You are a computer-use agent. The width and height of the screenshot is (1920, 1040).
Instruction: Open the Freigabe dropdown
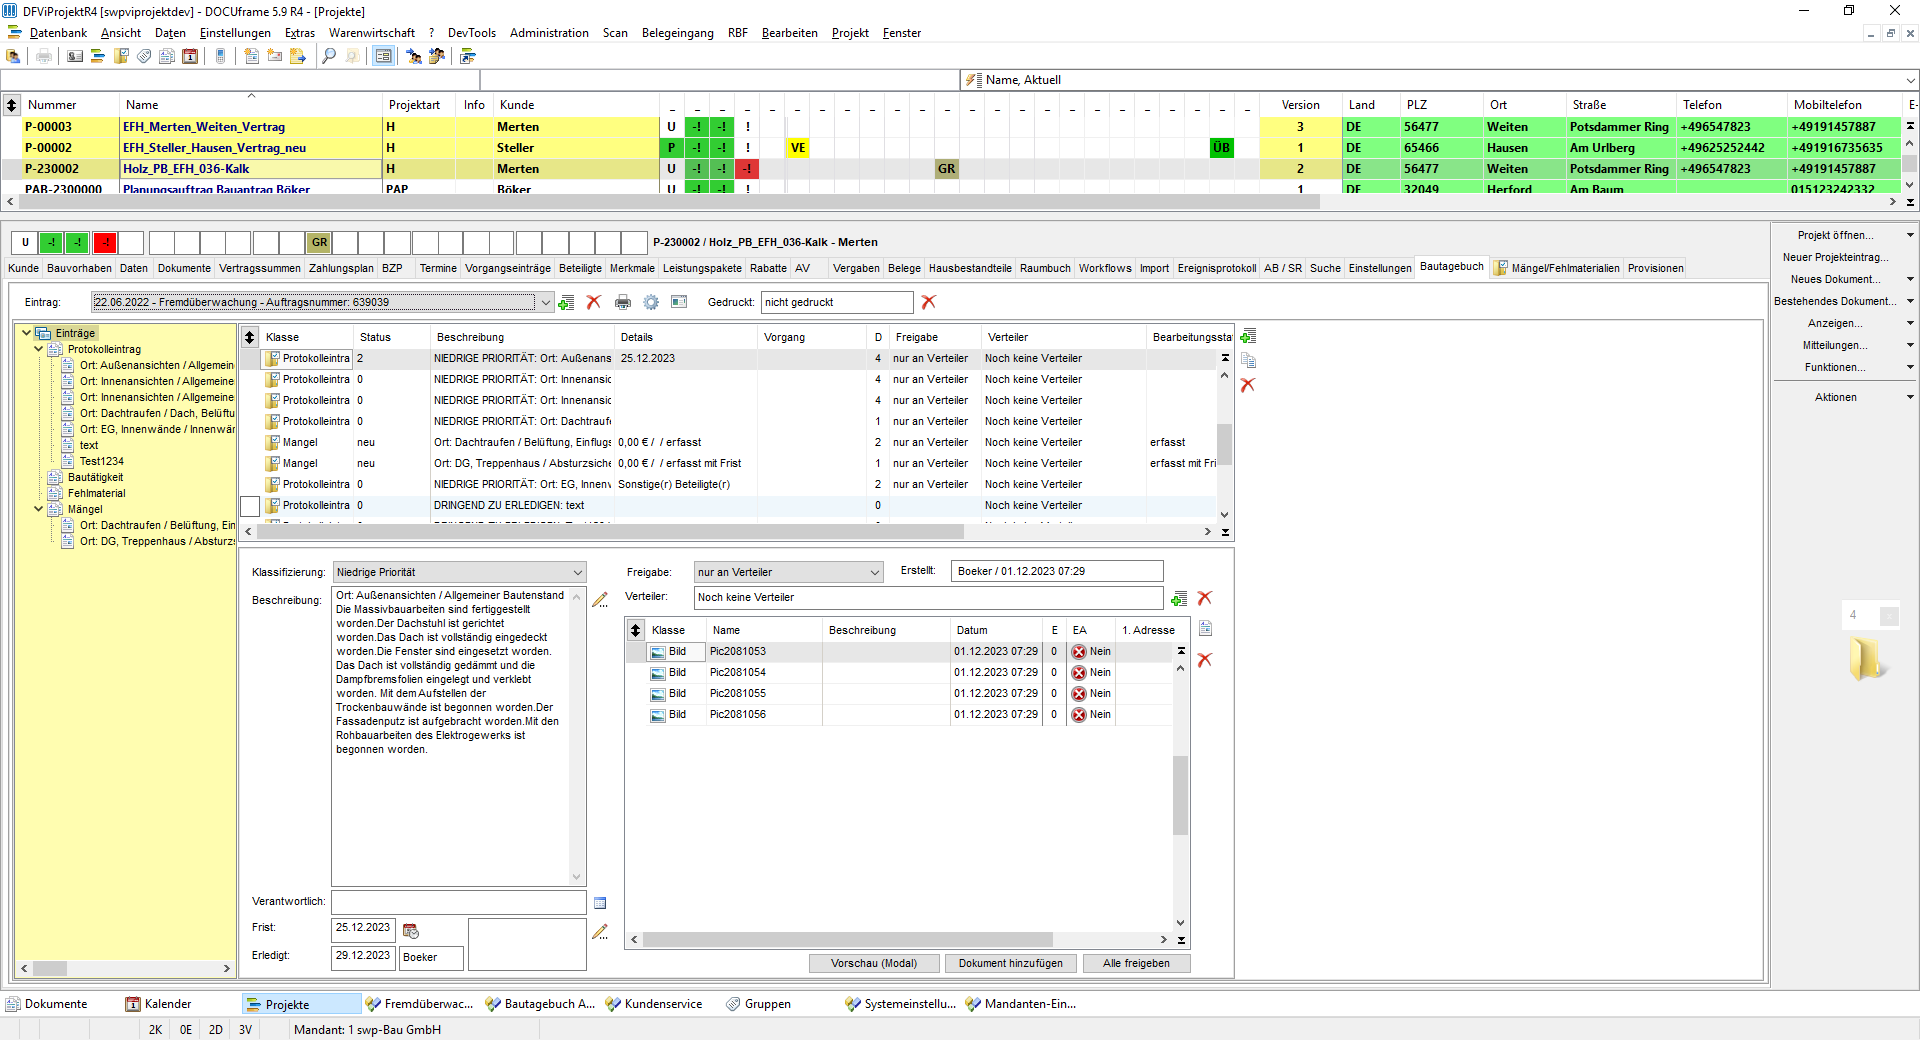click(x=874, y=573)
